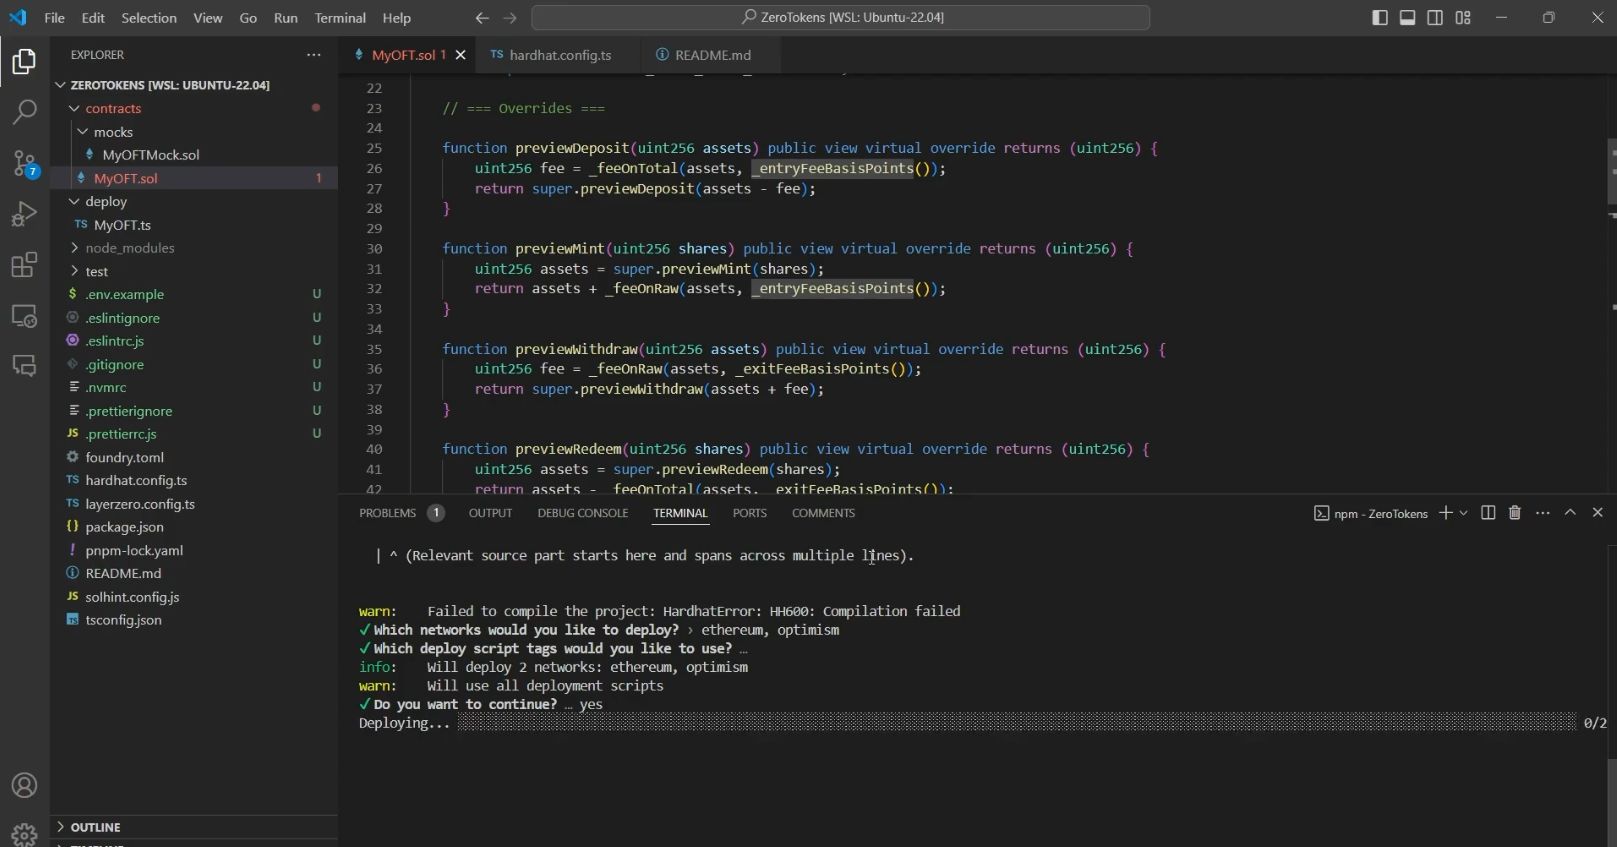Maximize the panel size chevron
The width and height of the screenshot is (1617, 847).
pyautogui.click(x=1570, y=513)
